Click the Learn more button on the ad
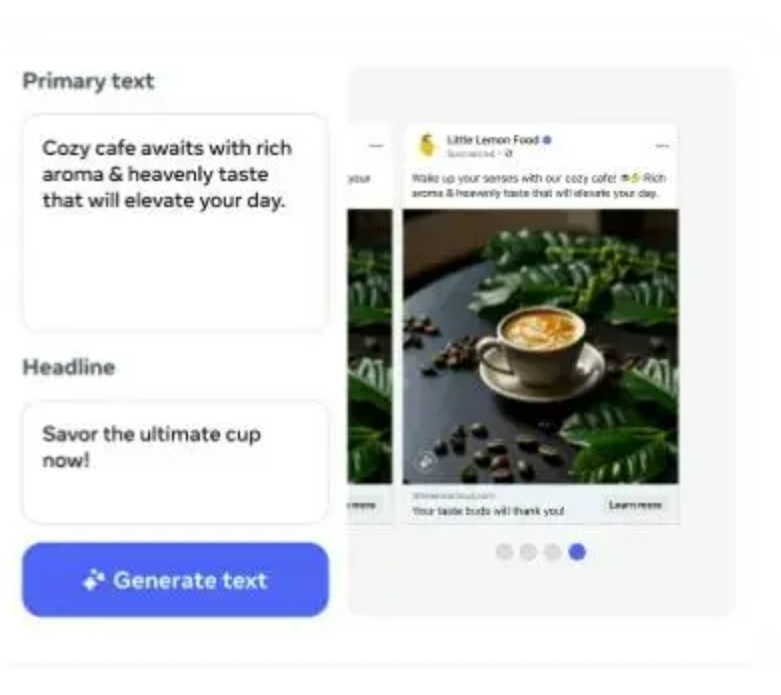This screenshot has width=781, height=695. click(635, 505)
